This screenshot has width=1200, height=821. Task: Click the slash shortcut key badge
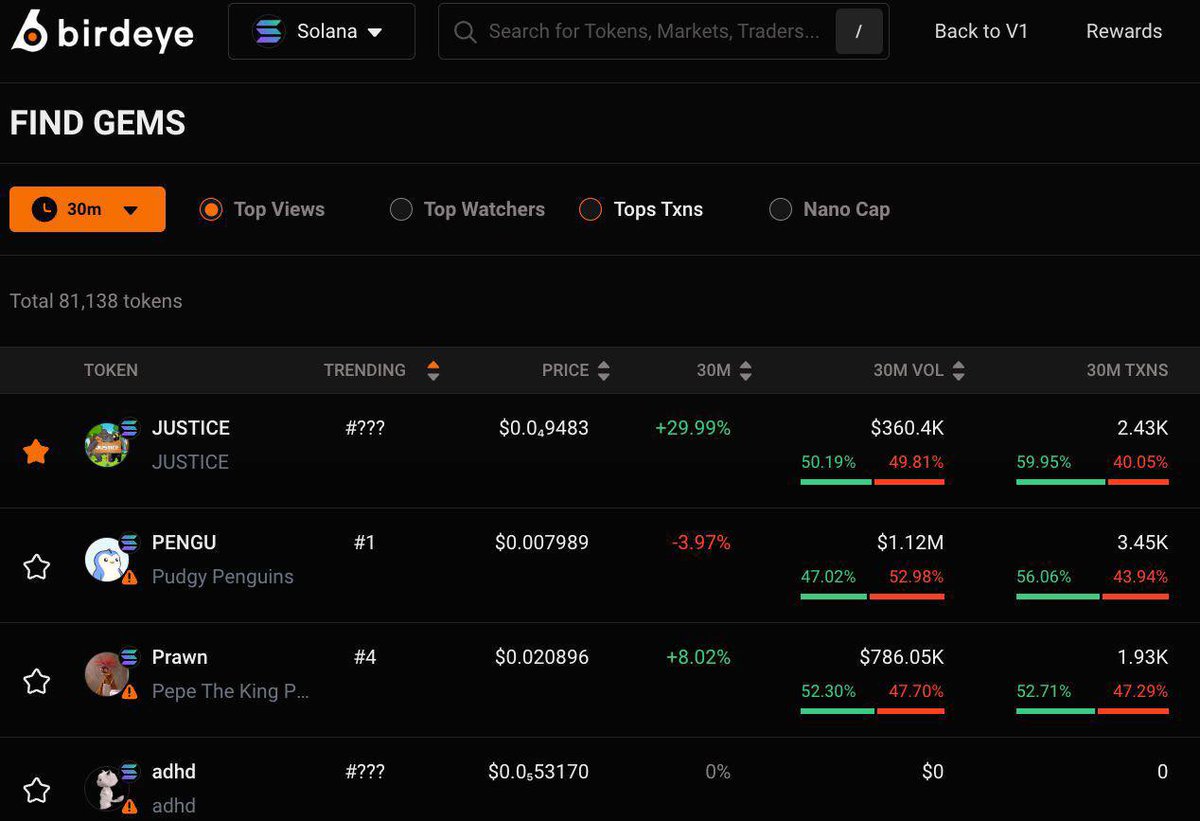859,32
